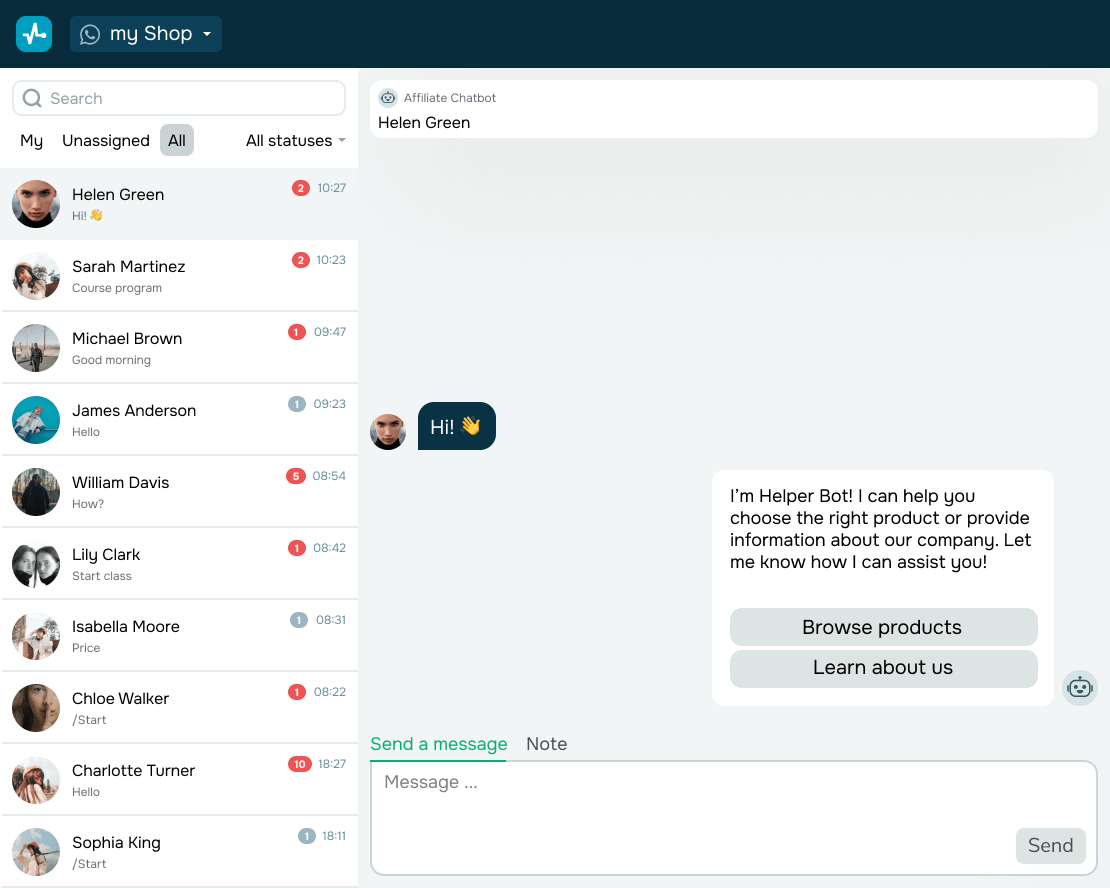Open the James Anderson conversation
This screenshot has width=1110, height=888.
point(179,420)
